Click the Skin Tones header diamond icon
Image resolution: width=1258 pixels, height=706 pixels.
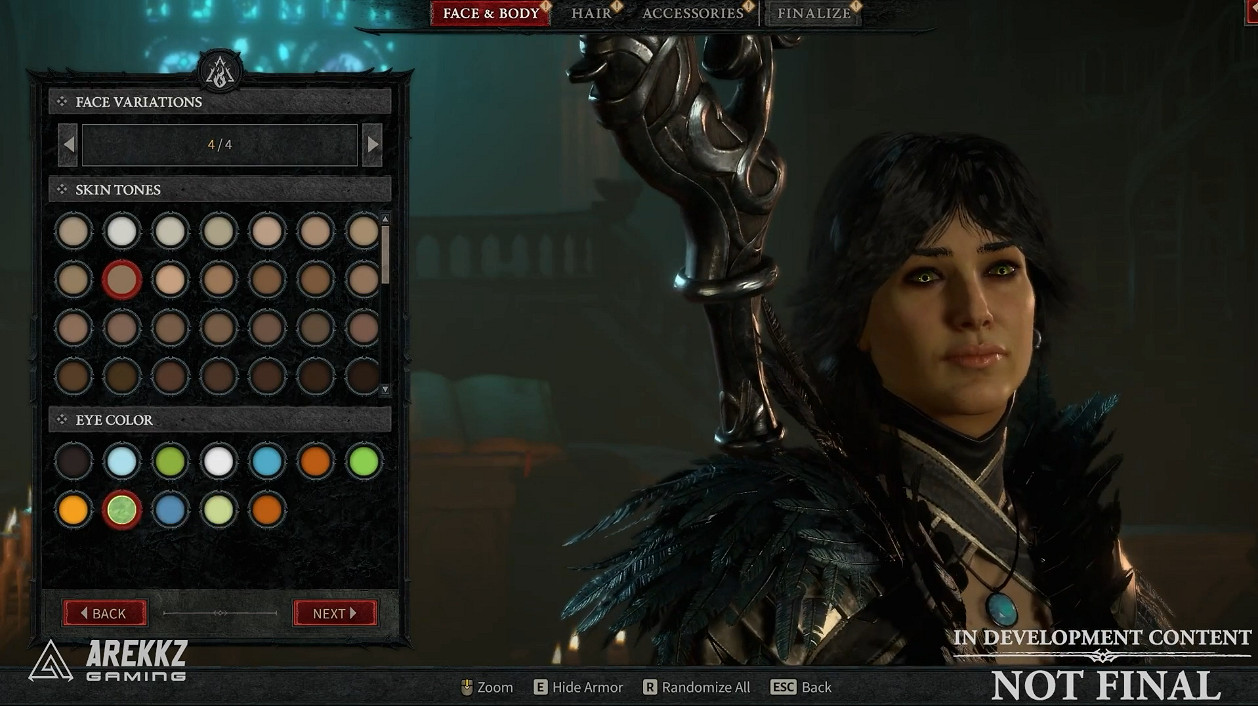pyautogui.click(x=62, y=190)
